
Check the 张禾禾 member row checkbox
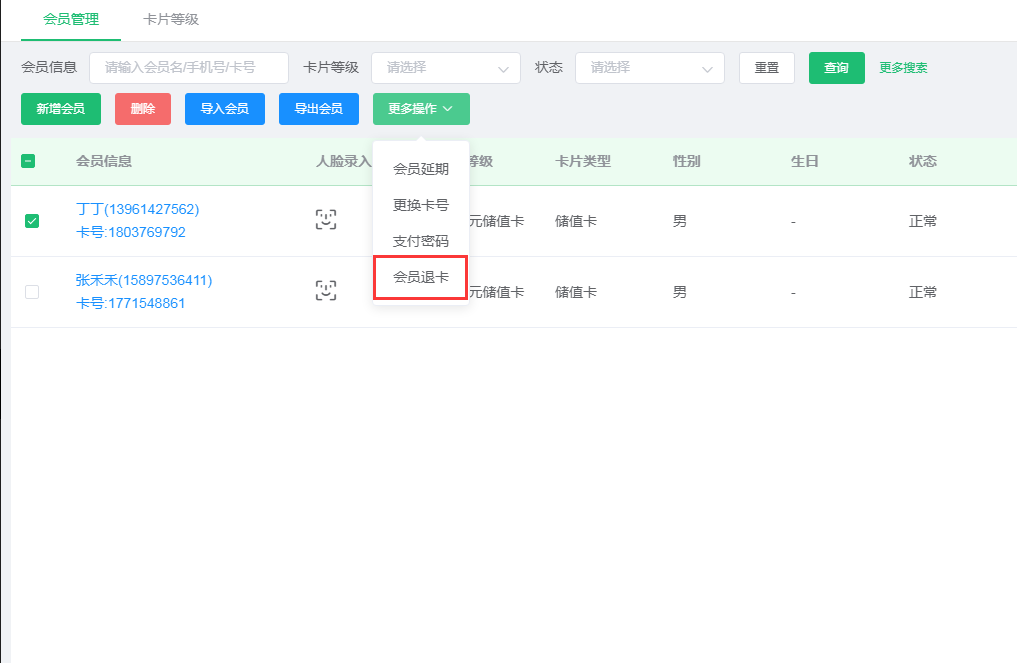tap(32, 292)
